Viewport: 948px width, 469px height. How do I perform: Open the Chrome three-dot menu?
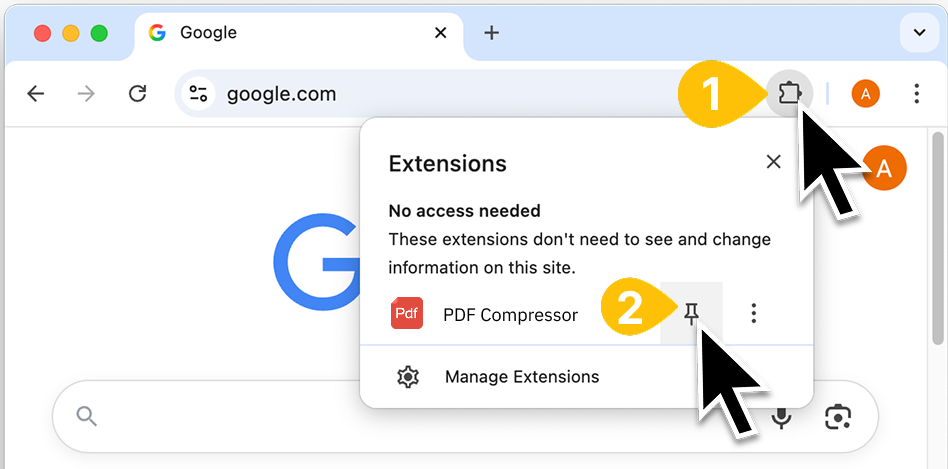click(x=916, y=94)
